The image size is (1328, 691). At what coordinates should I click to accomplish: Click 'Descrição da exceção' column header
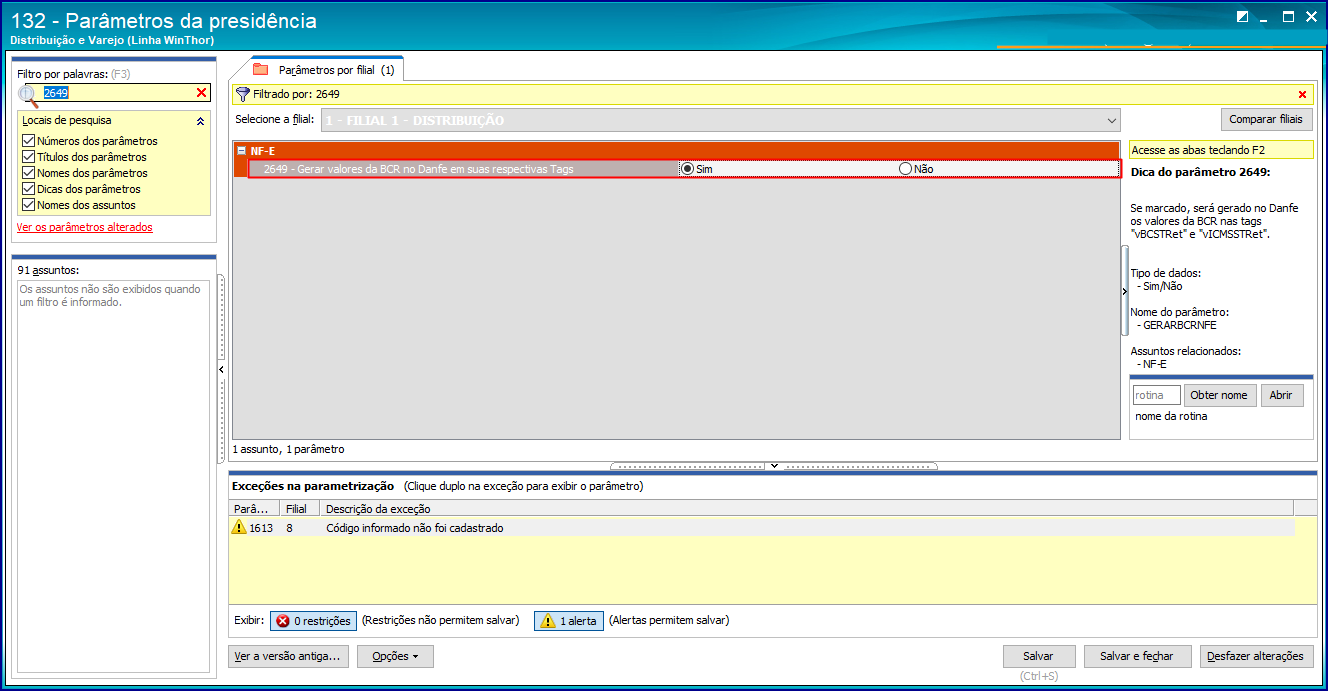click(807, 509)
